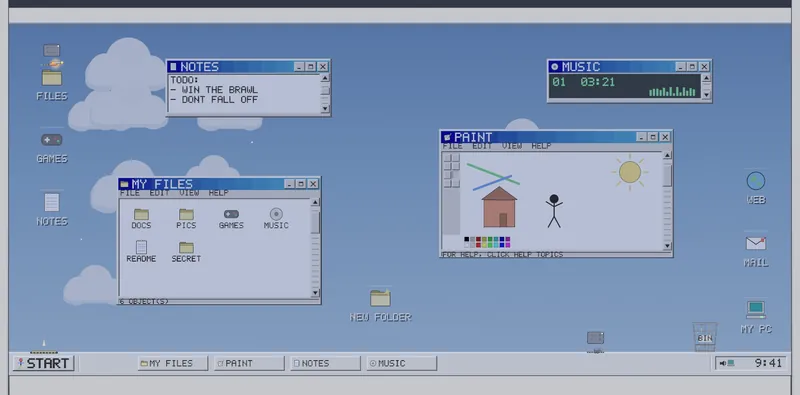This screenshot has width=800, height=395.
Task: Click the START button
Action: tap(43, 363)
